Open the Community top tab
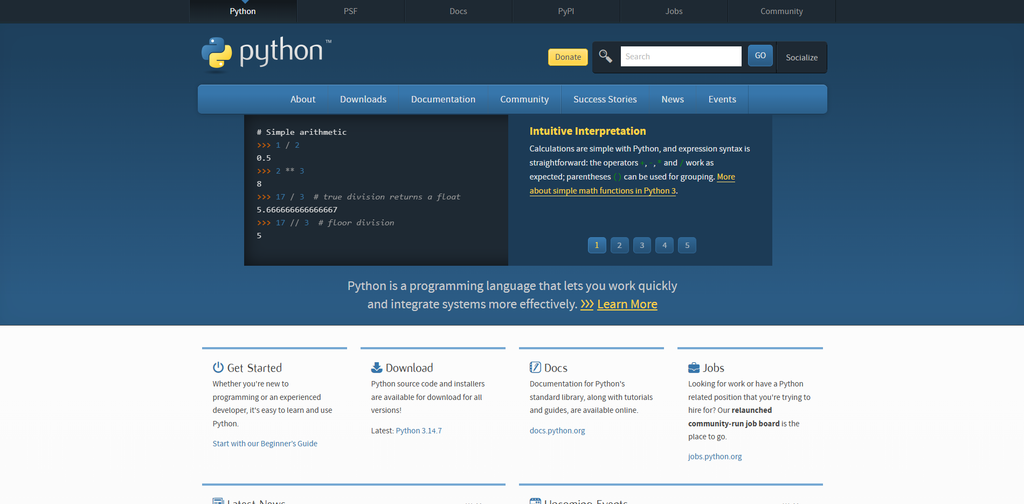The width and height of the screenshot is (1024, 504). [782, 11]
